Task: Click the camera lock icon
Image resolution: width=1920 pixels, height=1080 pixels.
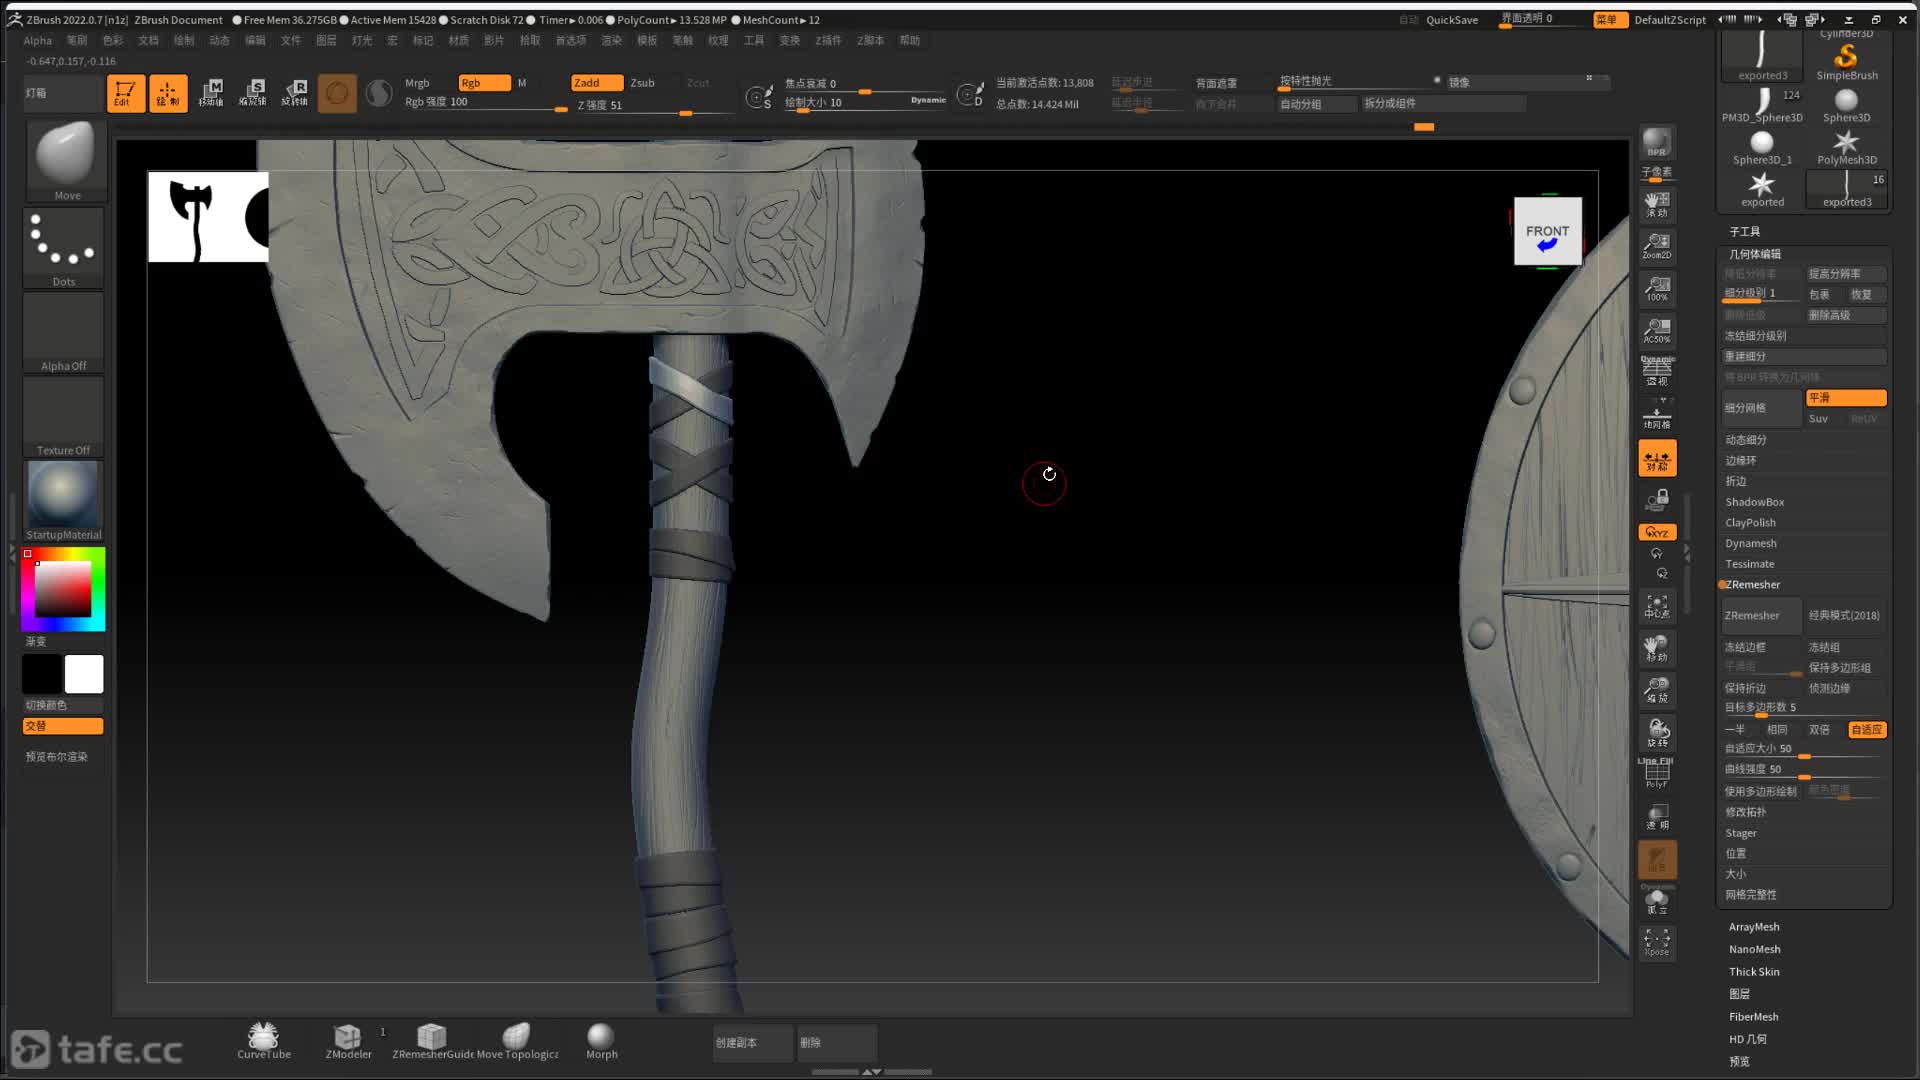Action: coord(1657,499)
